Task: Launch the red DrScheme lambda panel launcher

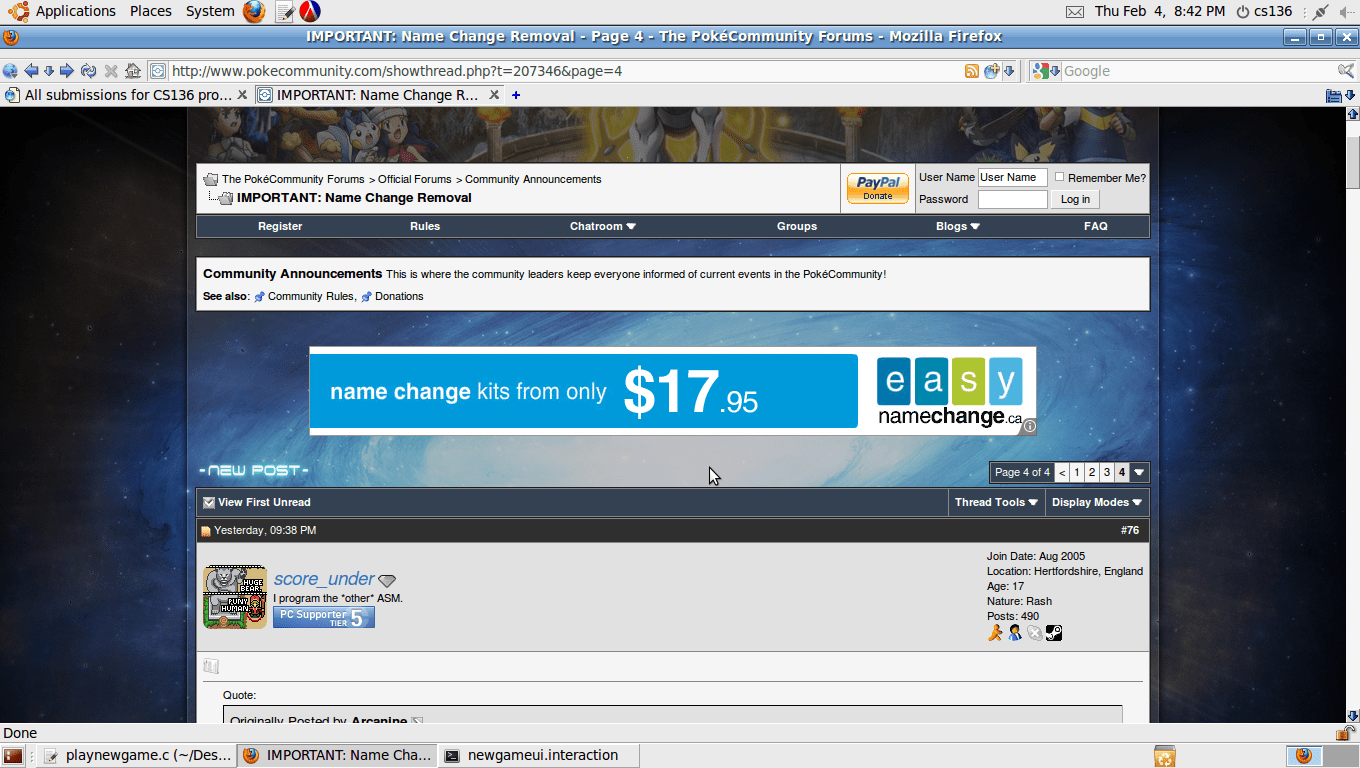Action: (x=310, y=12)
